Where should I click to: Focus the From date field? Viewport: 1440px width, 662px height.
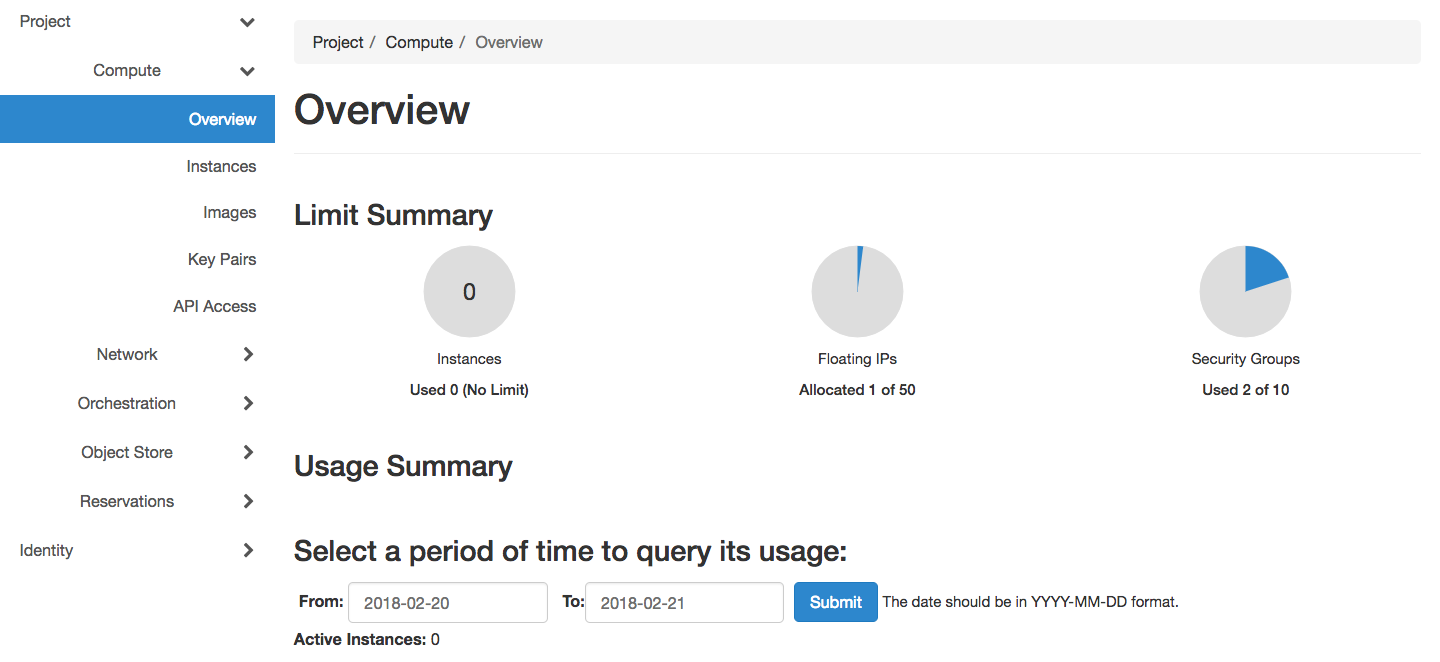point(448,603)
